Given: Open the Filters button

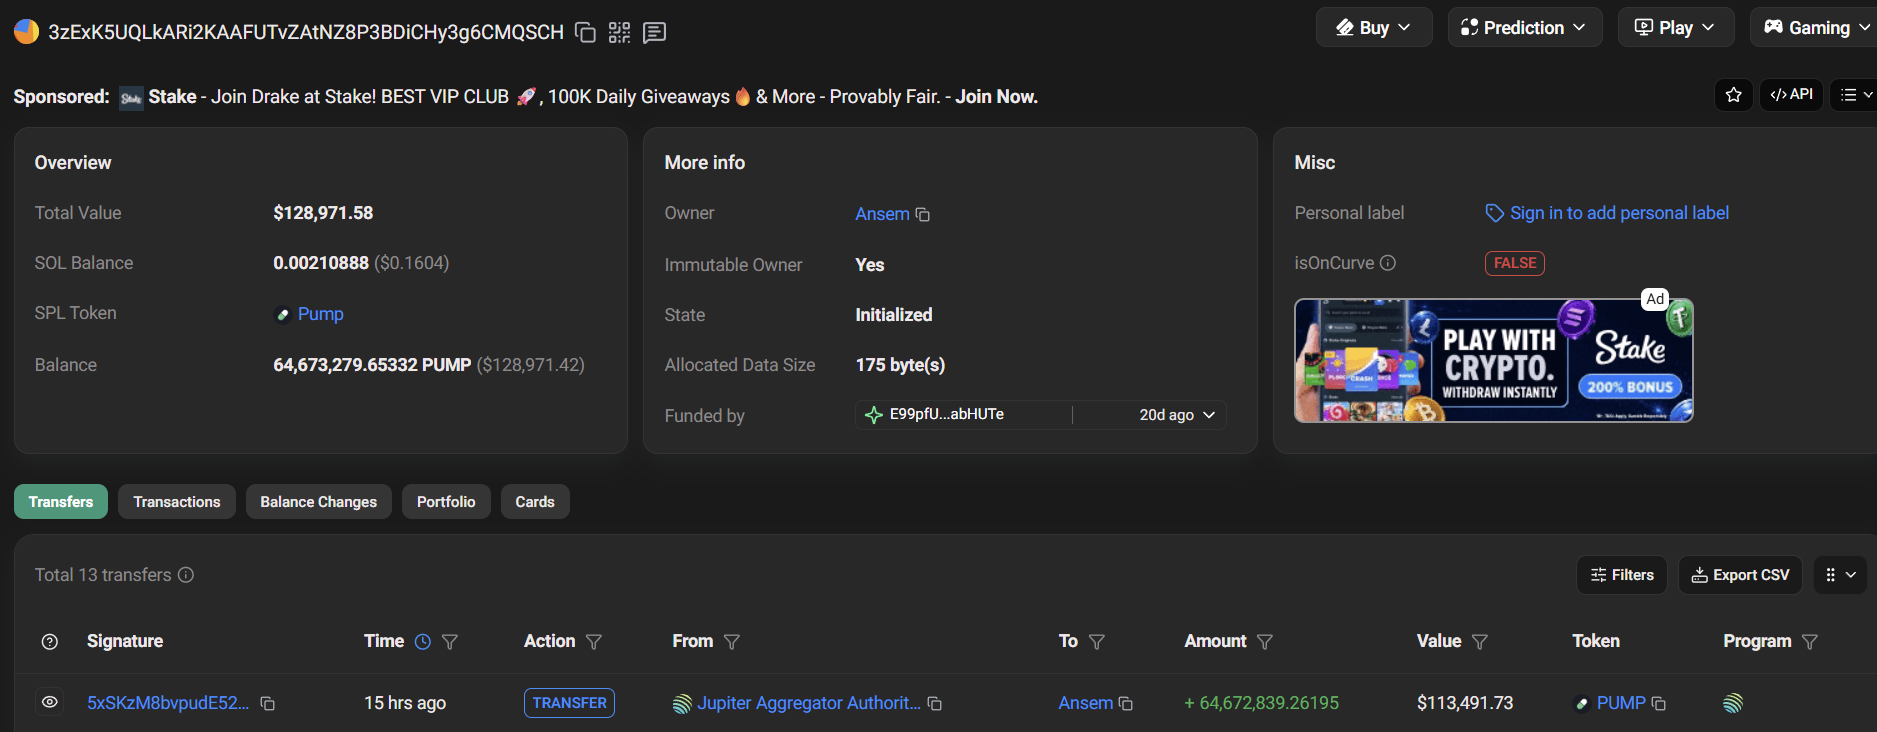Looking at the screenshot, I should [1622, 575].
